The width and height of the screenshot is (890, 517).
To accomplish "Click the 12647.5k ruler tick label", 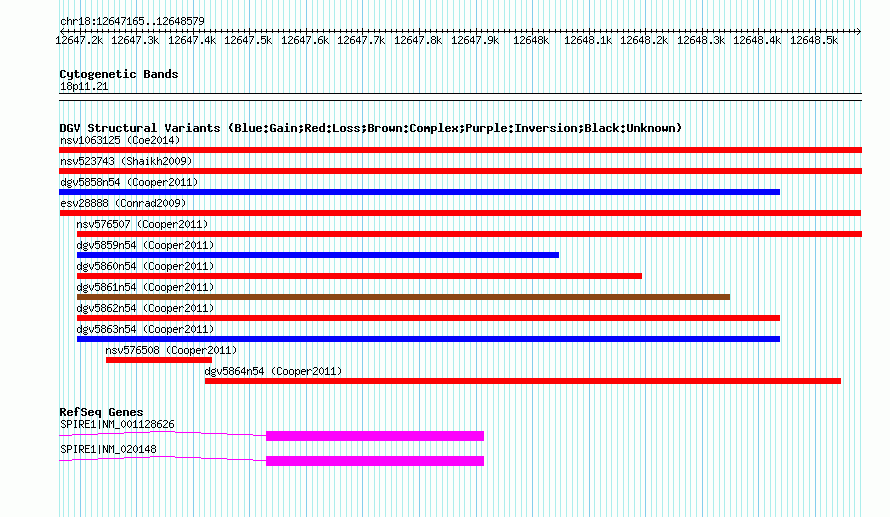I will pyautogui.click(x=248, y=40).
